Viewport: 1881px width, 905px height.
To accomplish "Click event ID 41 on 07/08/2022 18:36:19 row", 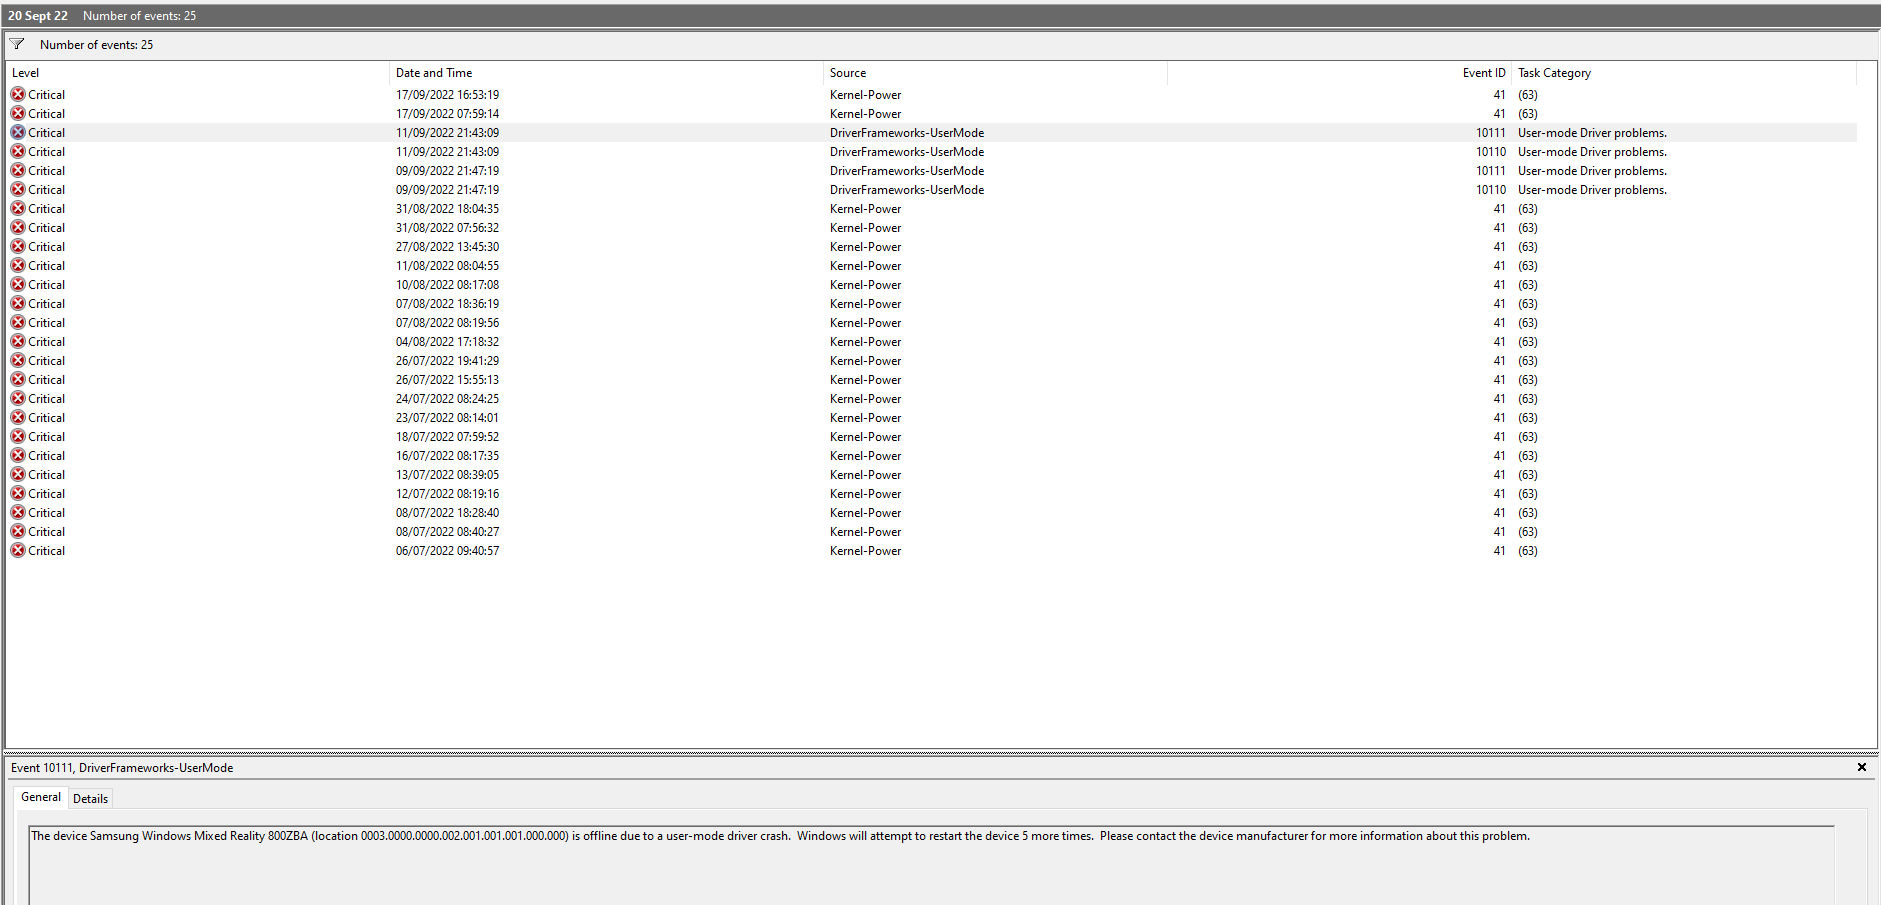I will (x=1499, y=304).
